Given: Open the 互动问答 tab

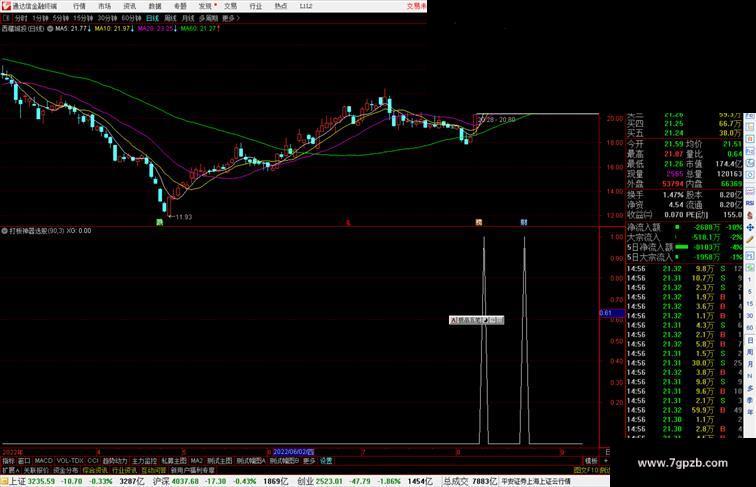Looking at the screenshot, I should point(153,470).
